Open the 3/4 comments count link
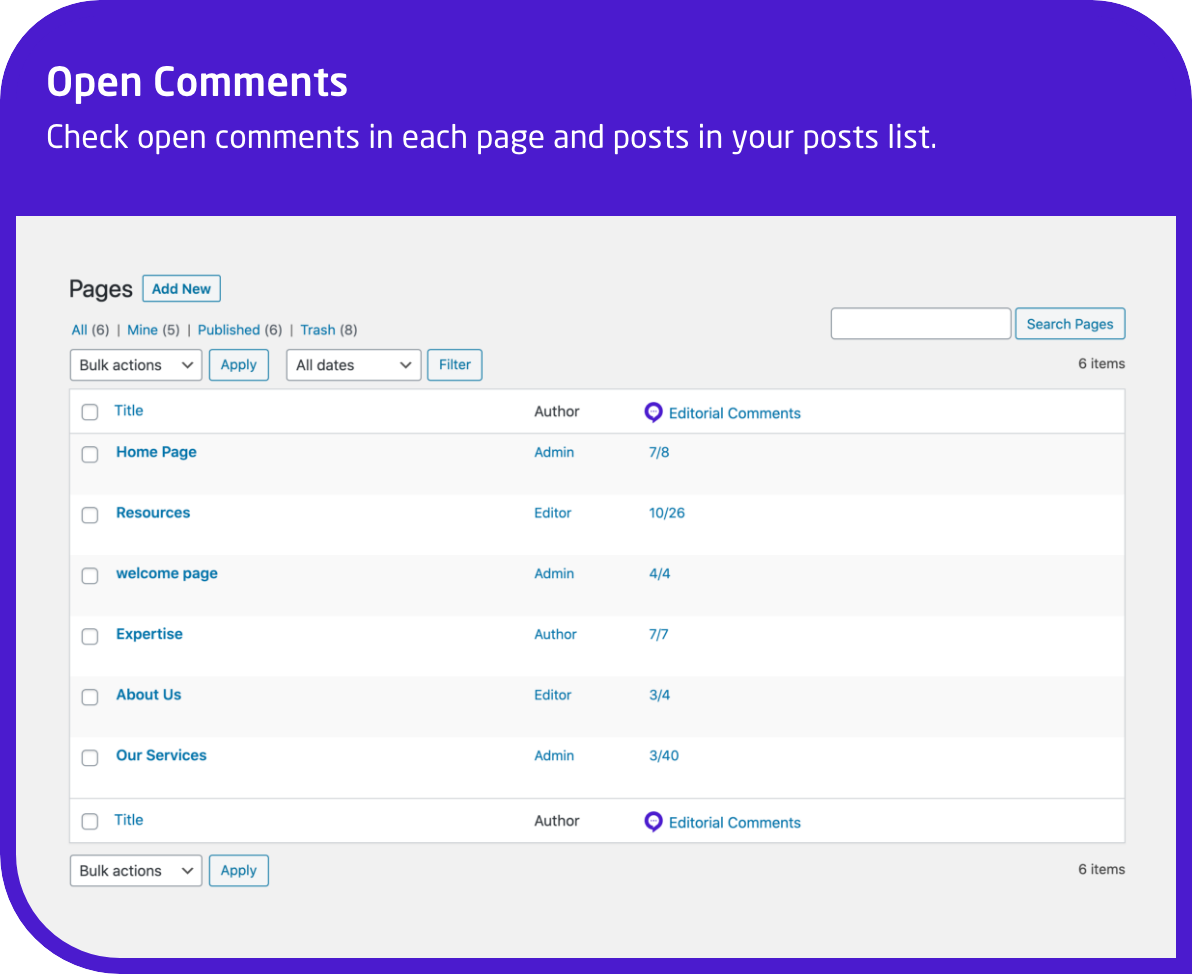 659,695
